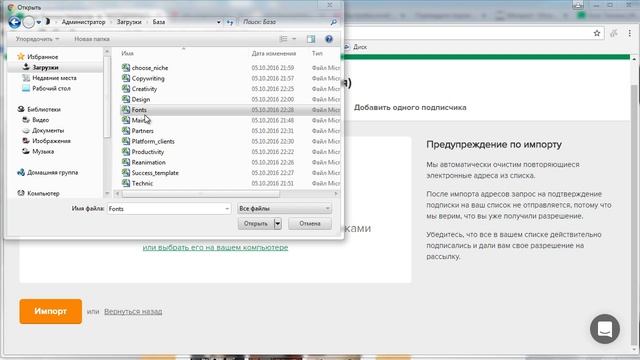Screen dimensions: 640x360
Task: Click the Новая папка button
Action: point(92,39)
